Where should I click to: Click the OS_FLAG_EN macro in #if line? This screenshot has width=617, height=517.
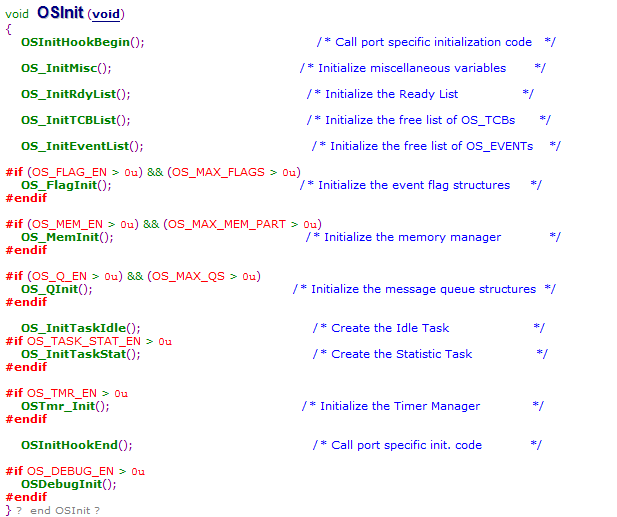pyautogui.click(x=69, y=172)
